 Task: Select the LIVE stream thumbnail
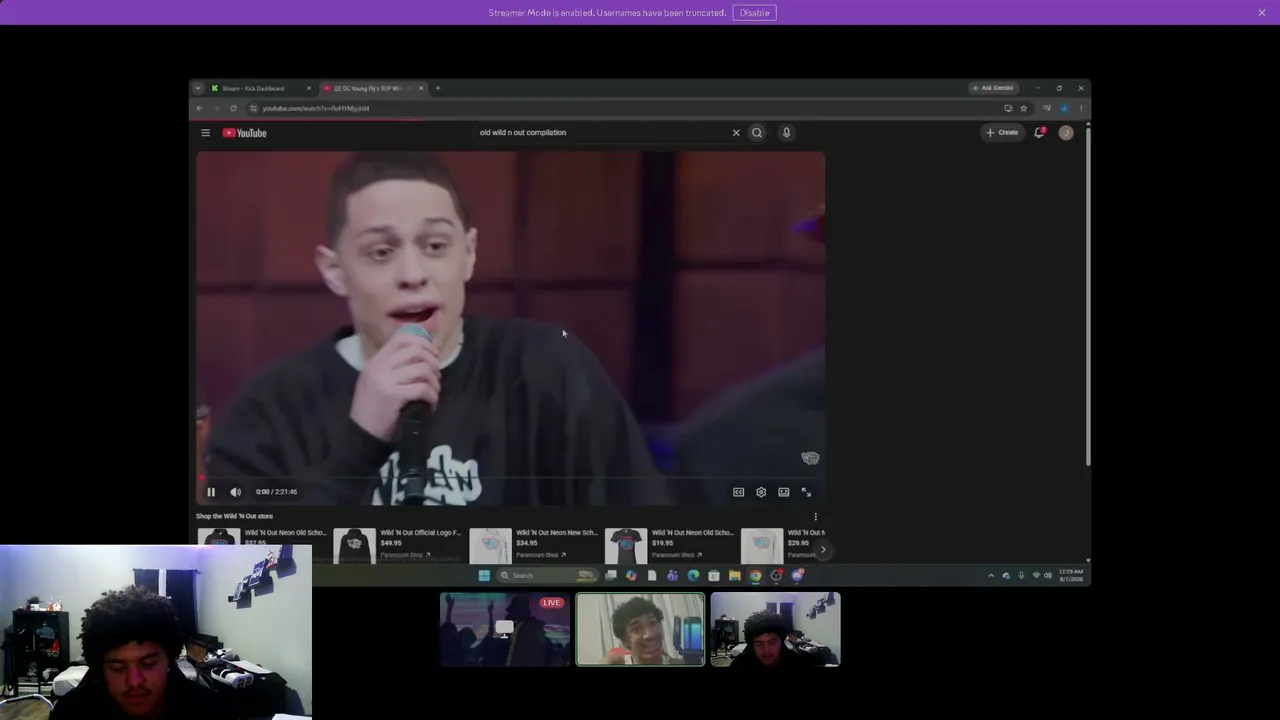(x=505, y=629)
